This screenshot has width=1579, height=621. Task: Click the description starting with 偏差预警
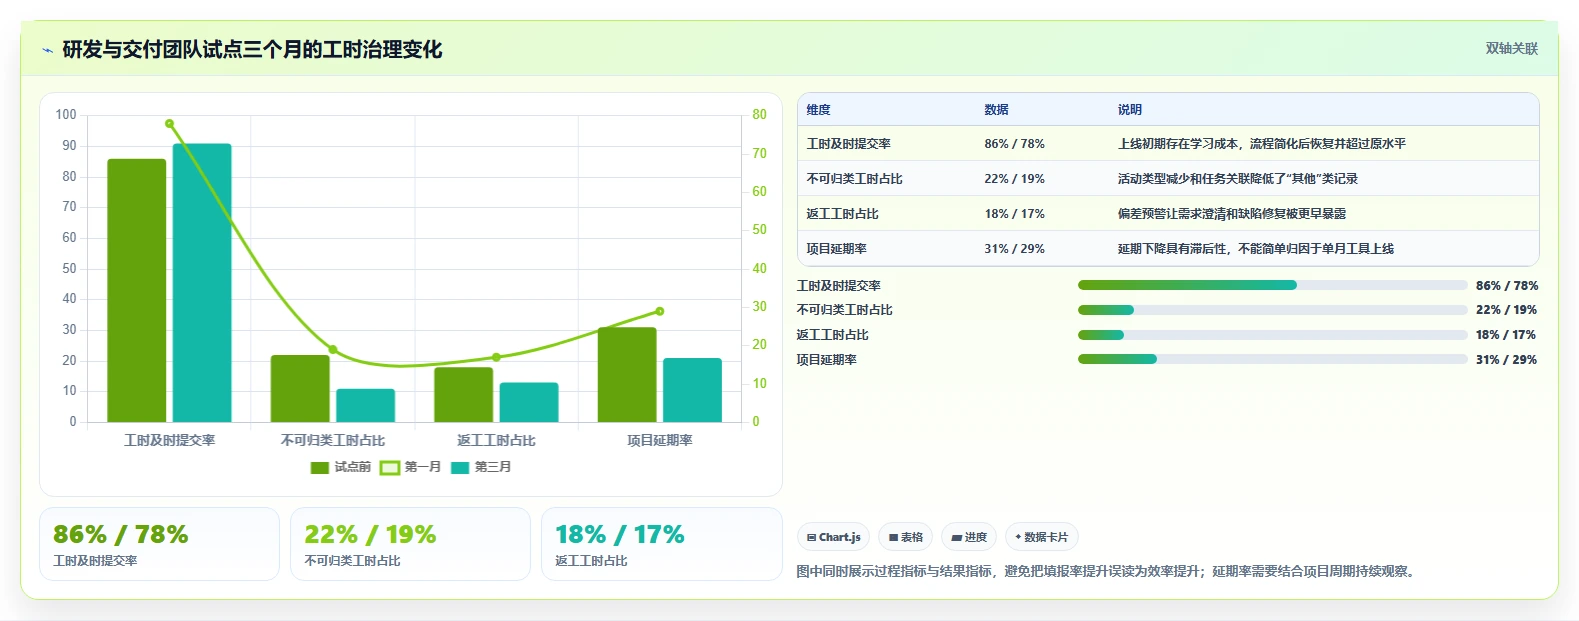tap(1232, 214)
